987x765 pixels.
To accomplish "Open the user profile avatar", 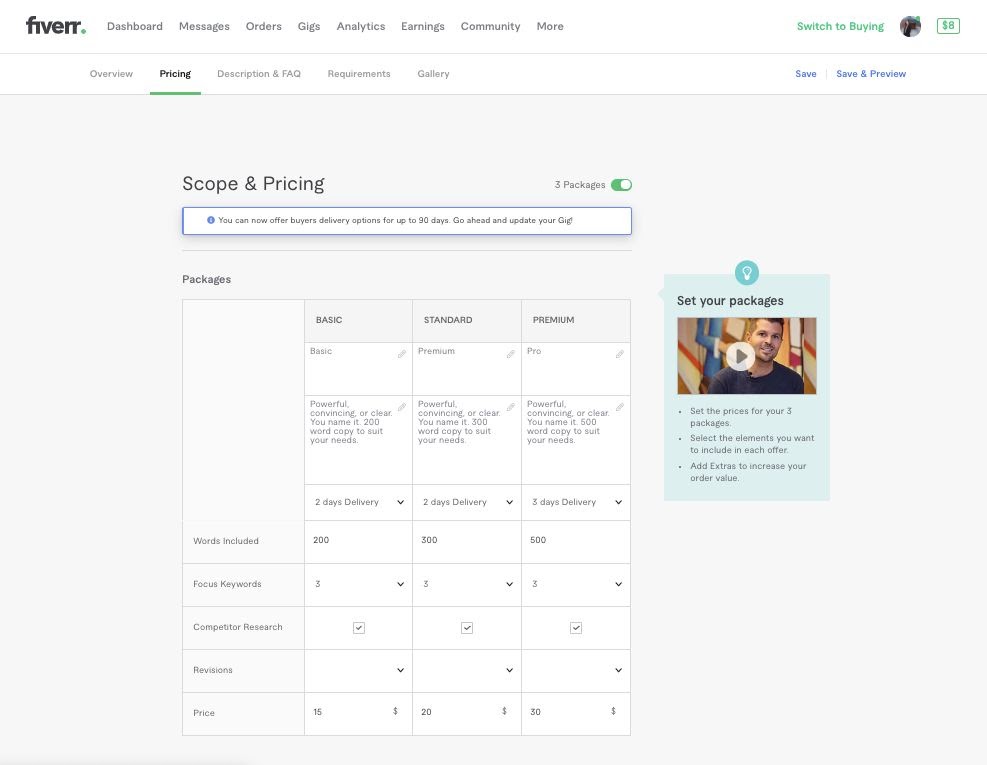I will click(910, 26).
